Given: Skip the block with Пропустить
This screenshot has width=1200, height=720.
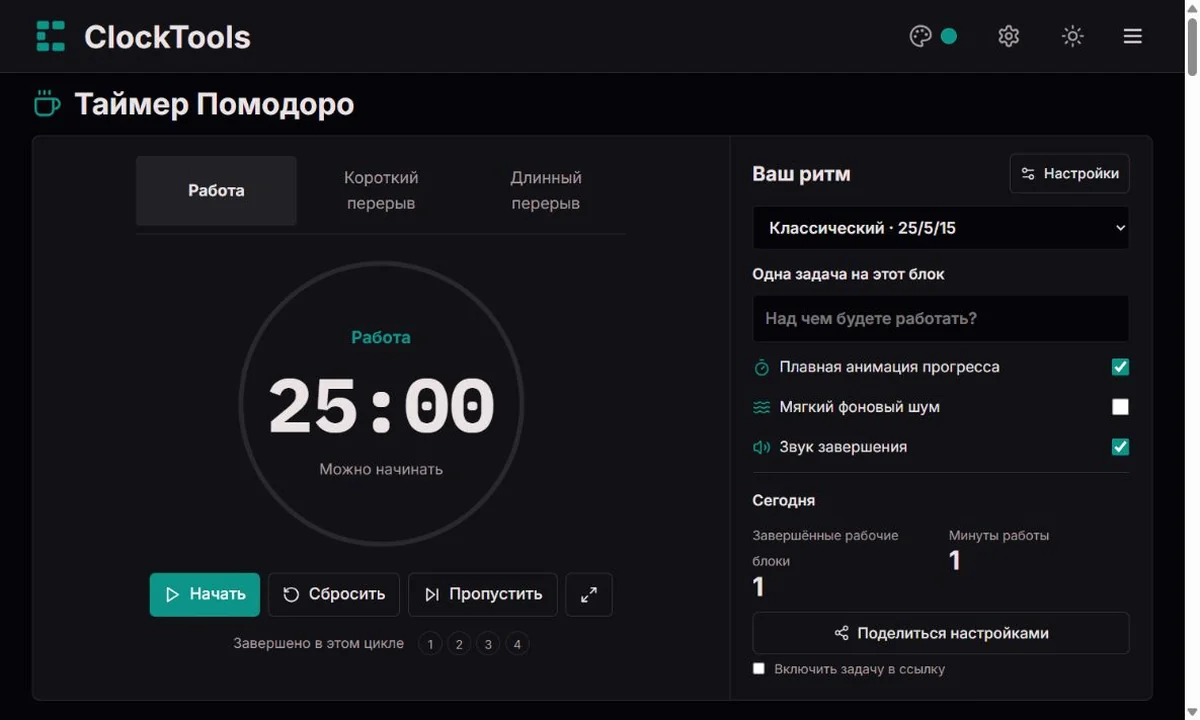Looking at the screenshot, I should tap(483, 594).
